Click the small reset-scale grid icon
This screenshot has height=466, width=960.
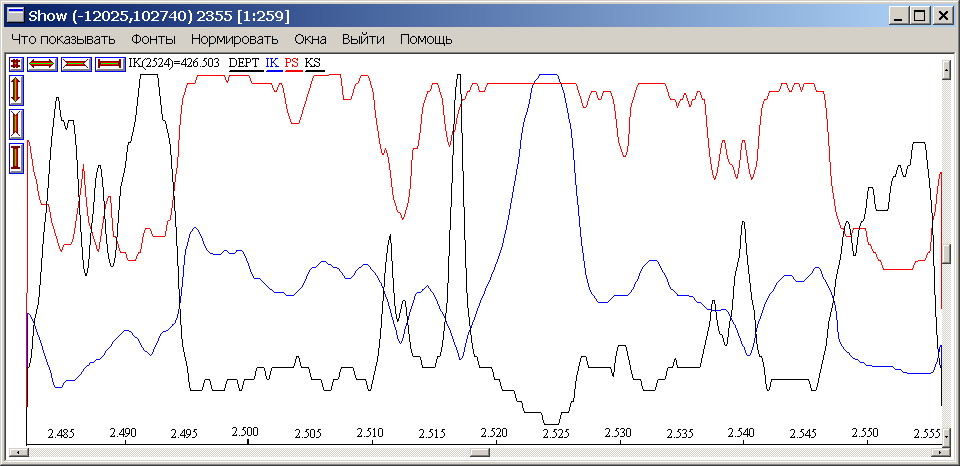(16, 64)
